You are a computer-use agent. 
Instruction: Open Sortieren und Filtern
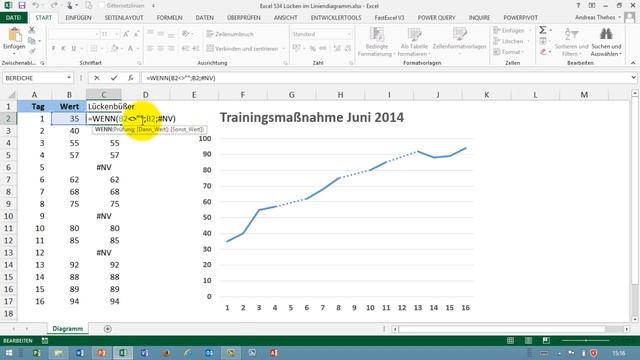click(x=571, y=42)
